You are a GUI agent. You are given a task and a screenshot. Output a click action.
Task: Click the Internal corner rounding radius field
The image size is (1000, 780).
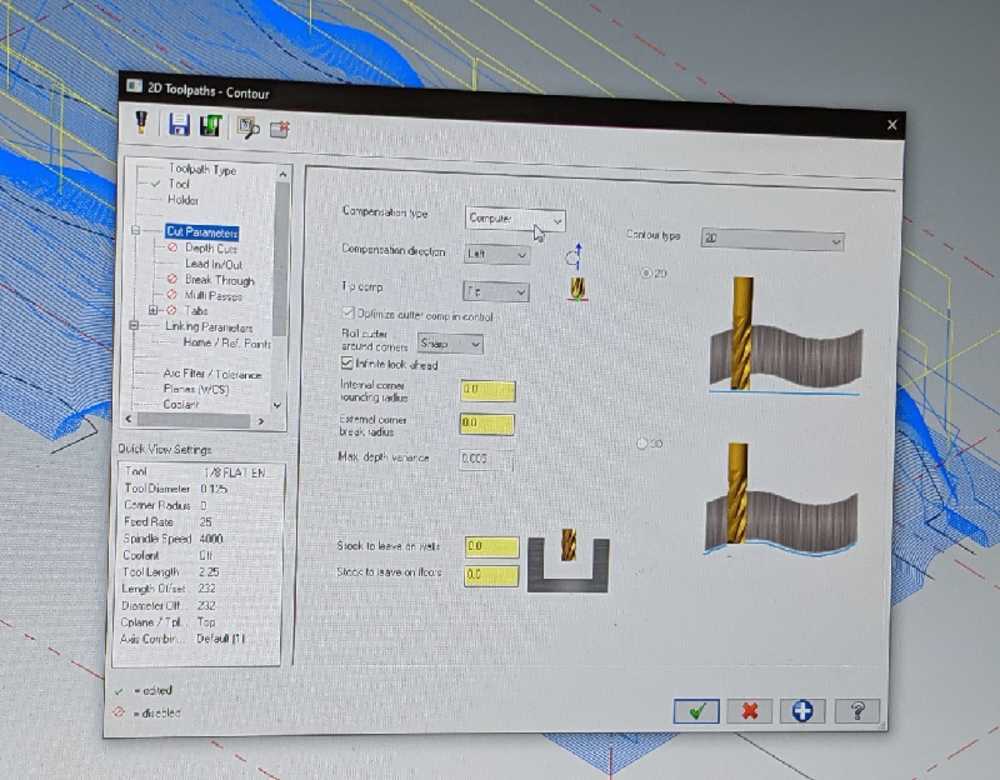(x=487, y=390)
